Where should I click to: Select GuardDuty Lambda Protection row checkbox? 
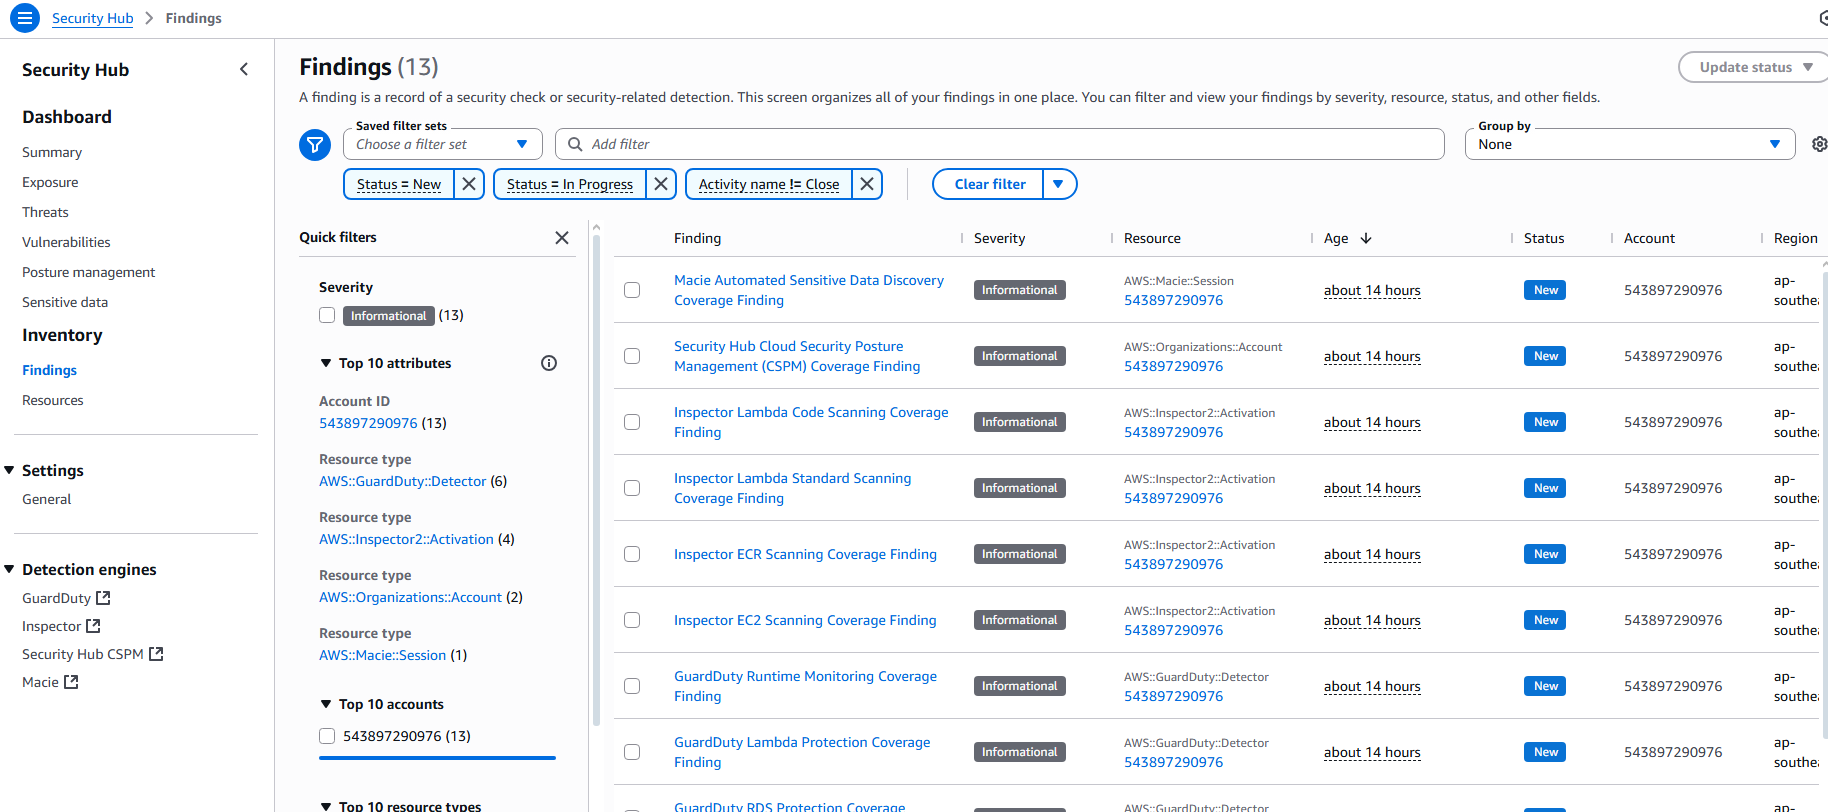pyautogui.click(x=632, y=752)
